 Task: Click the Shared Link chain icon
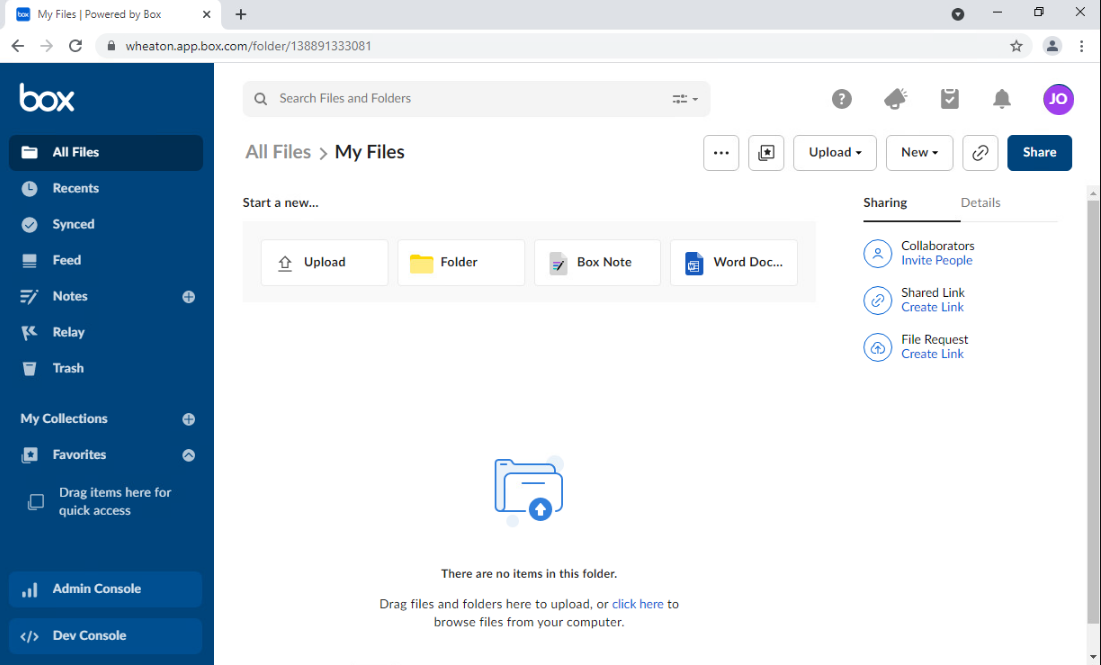tap(878, 301)
